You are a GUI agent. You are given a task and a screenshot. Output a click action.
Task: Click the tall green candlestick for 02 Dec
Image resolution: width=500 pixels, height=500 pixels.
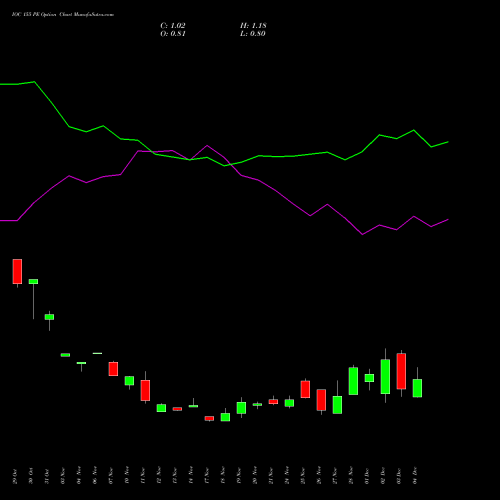[x=385, y=377]
